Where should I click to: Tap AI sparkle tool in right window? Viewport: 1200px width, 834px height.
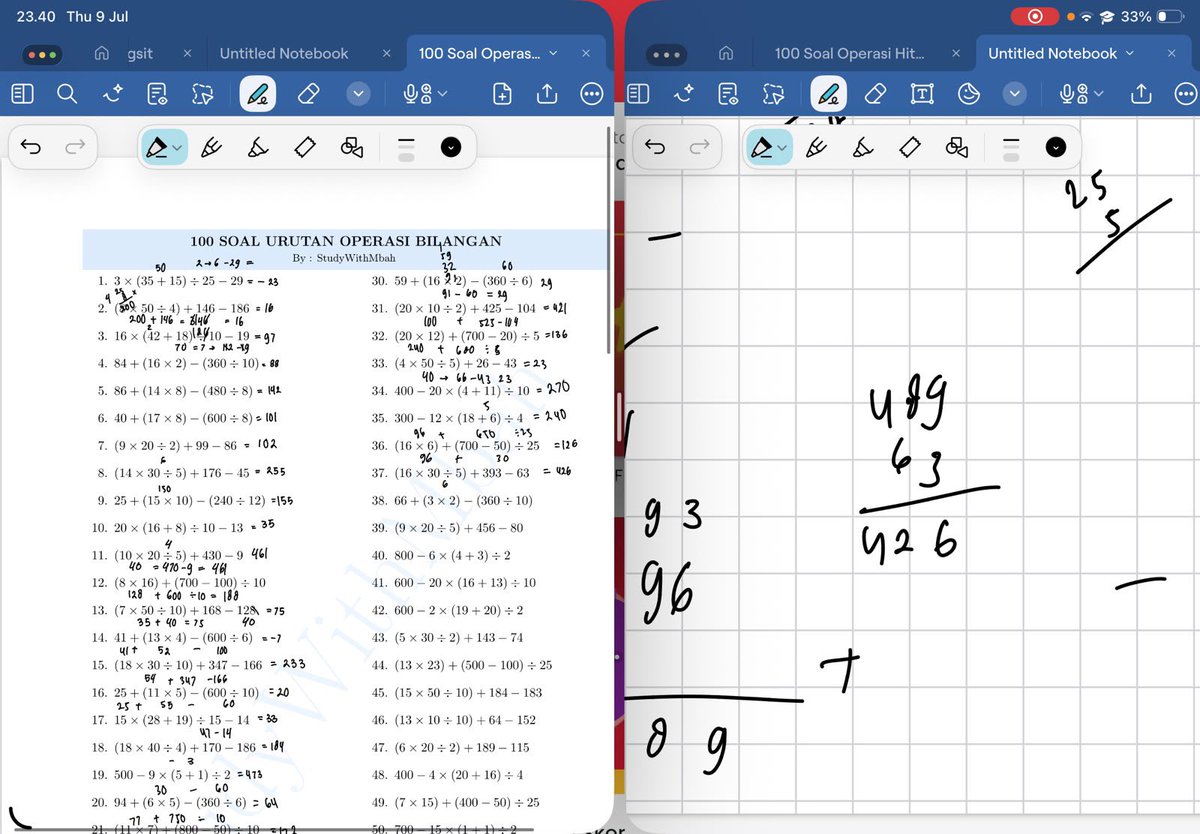pyautogui.click(x=684, y=94)
